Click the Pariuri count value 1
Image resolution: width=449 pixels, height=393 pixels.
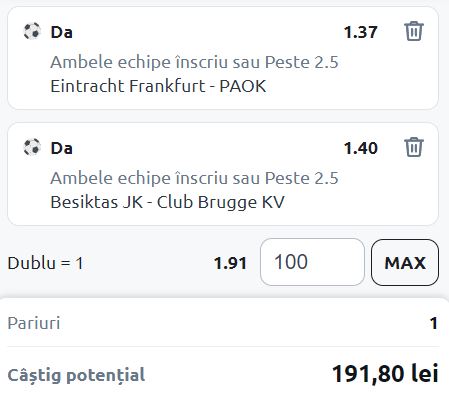[x=433, y=323]
